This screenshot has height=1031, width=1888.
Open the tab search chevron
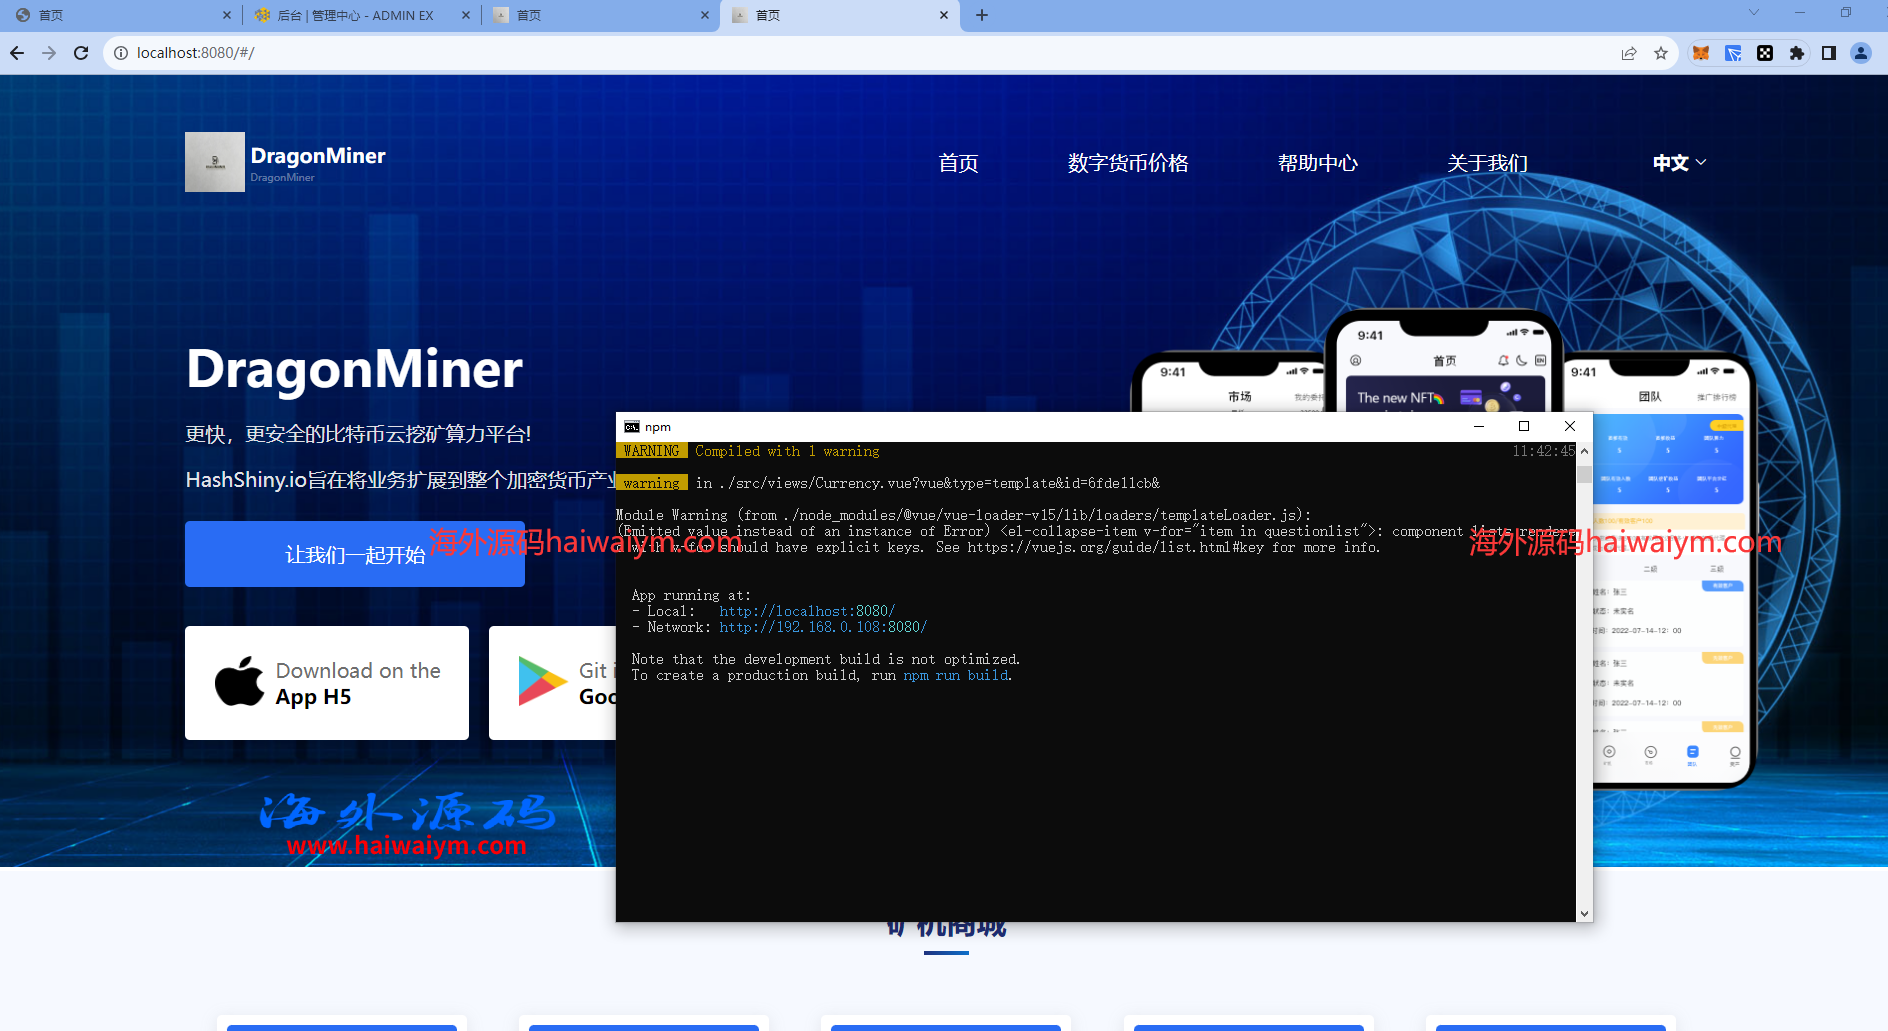click(x=1753, y=13)
